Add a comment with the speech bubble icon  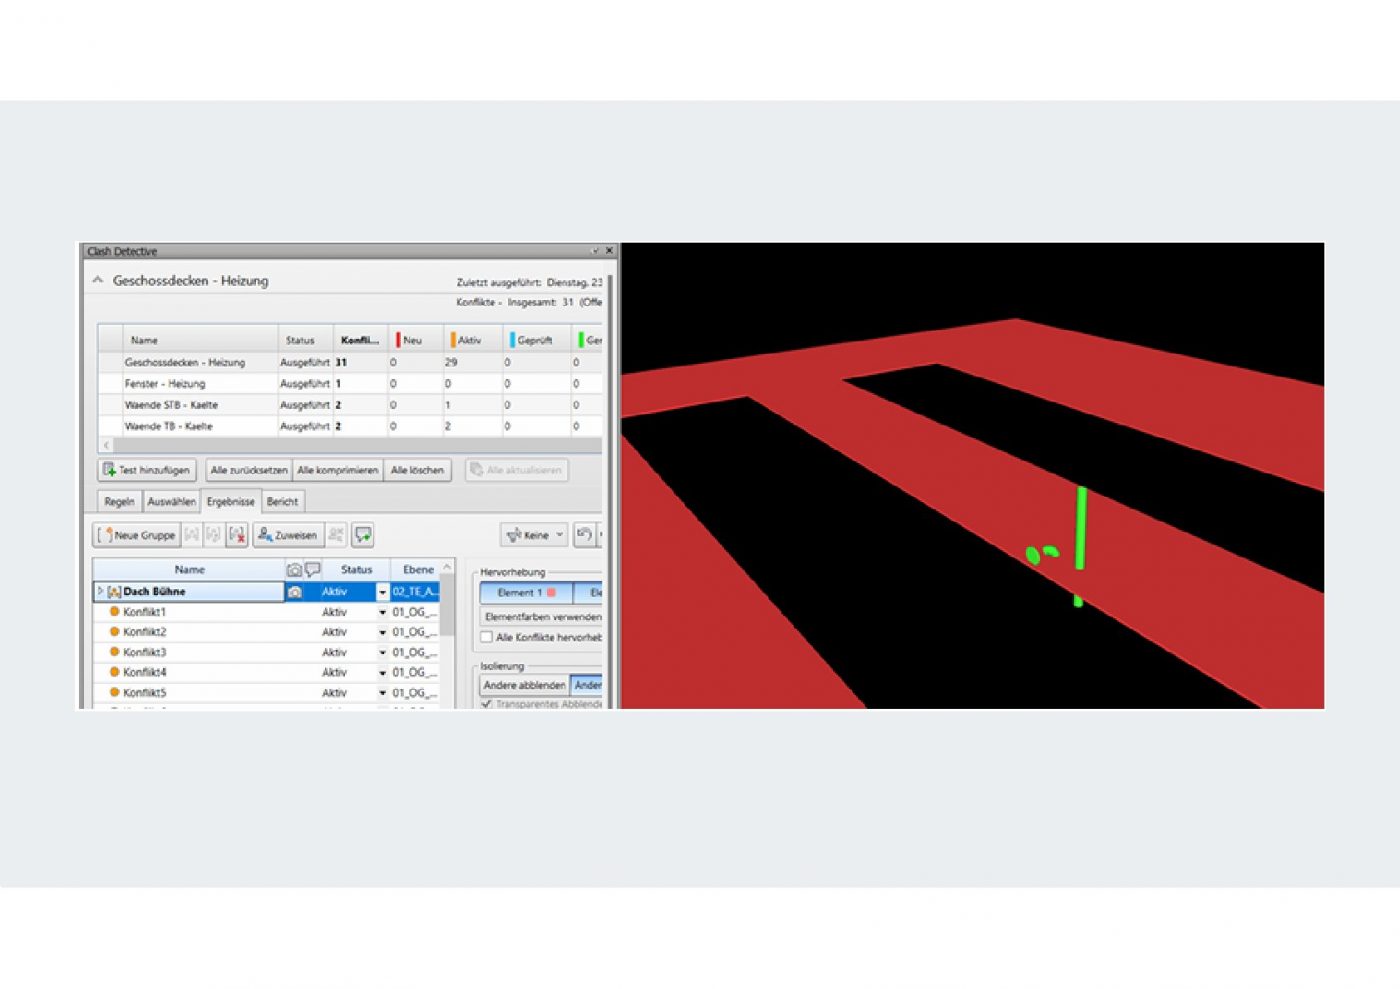click(x=363, y=535)
